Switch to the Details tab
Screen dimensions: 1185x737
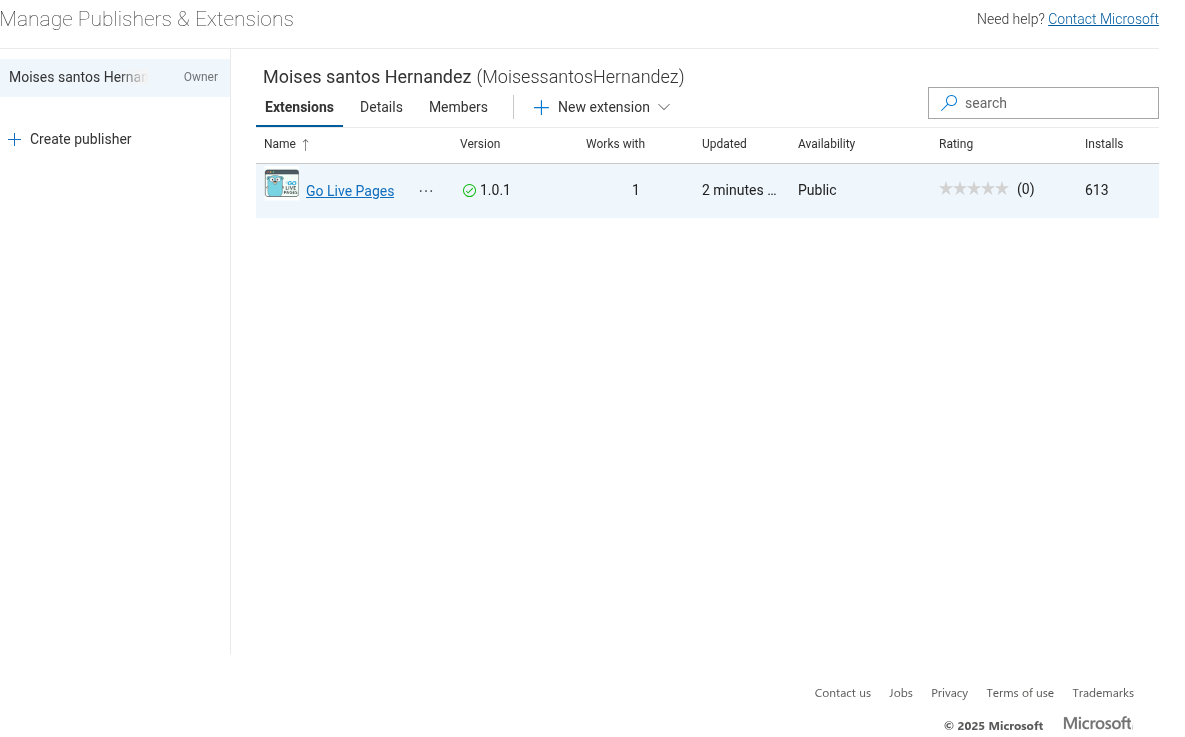tap(381, 107)
